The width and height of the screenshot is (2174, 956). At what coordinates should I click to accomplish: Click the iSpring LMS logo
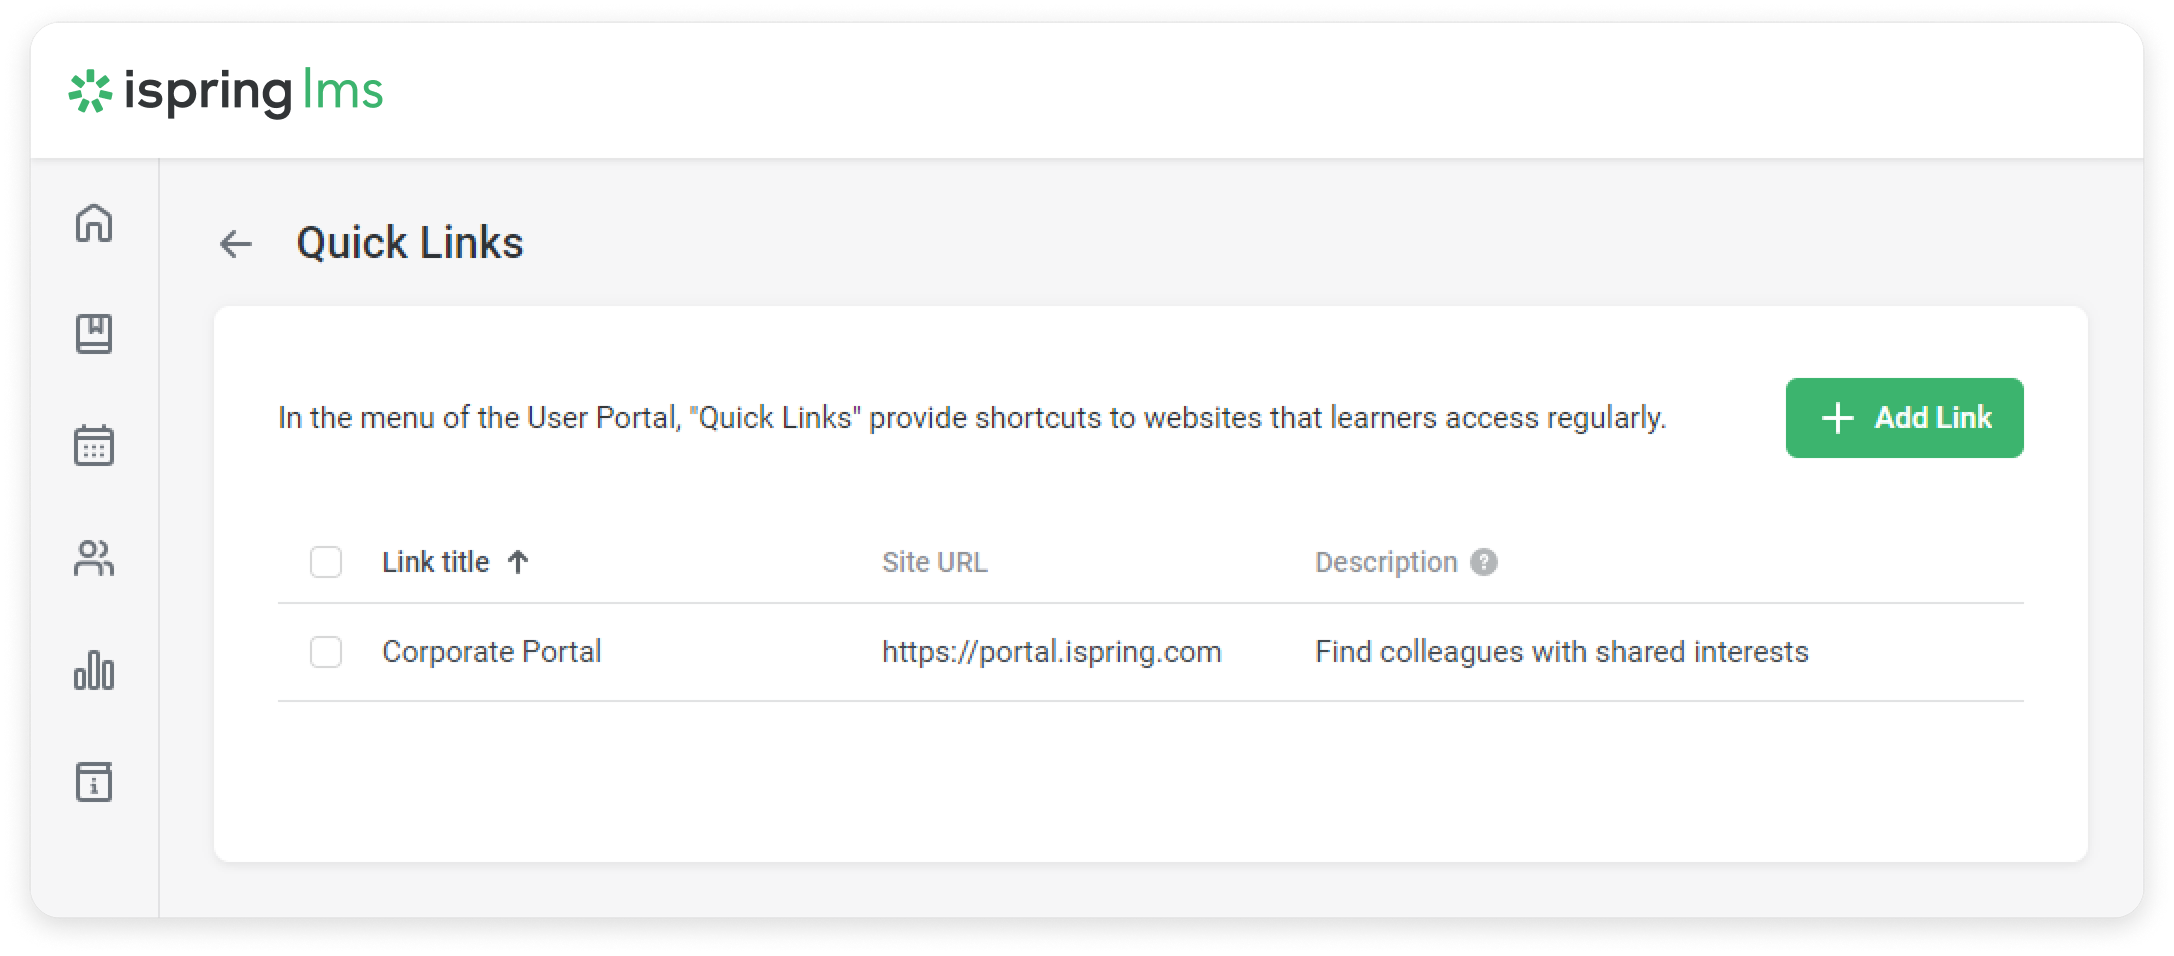(226, 92)
